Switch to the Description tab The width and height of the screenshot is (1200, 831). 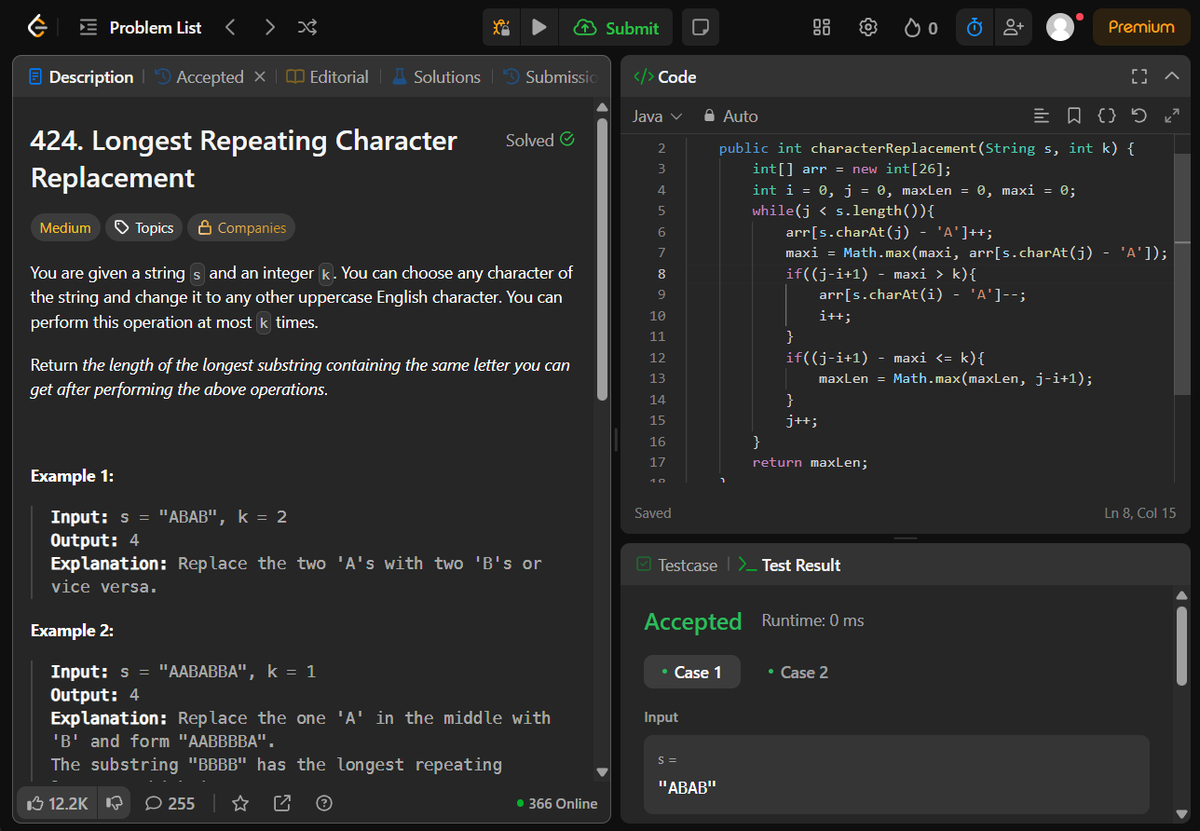(81, 77)
